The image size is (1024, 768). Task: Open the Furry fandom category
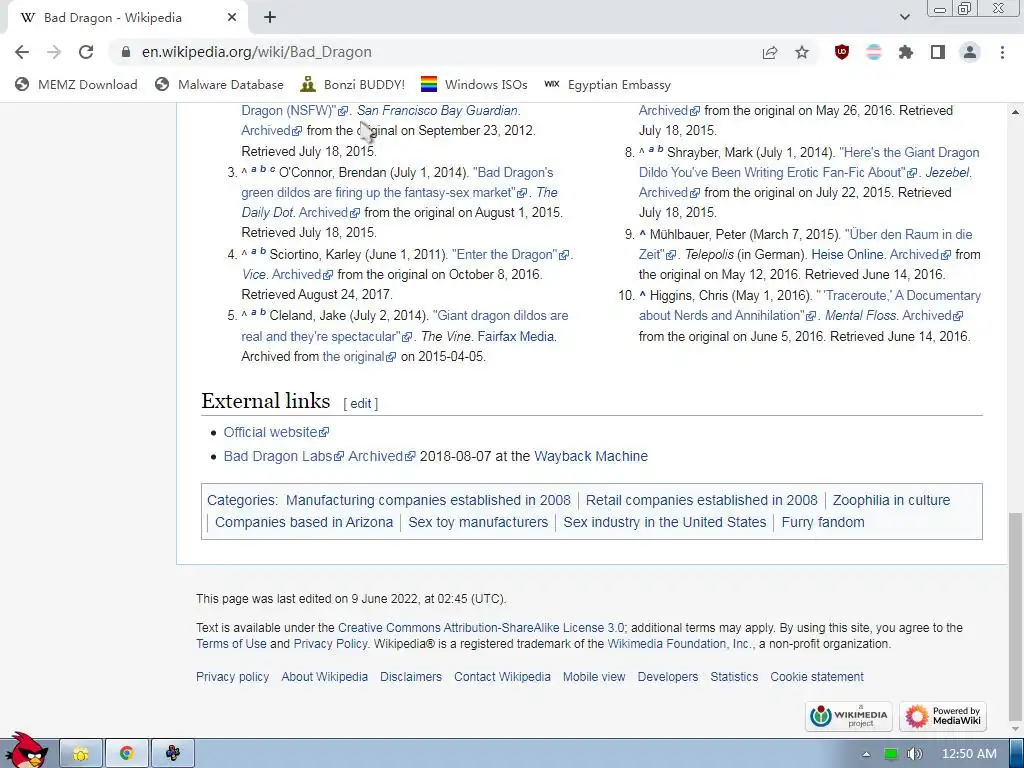pos(823,522)
